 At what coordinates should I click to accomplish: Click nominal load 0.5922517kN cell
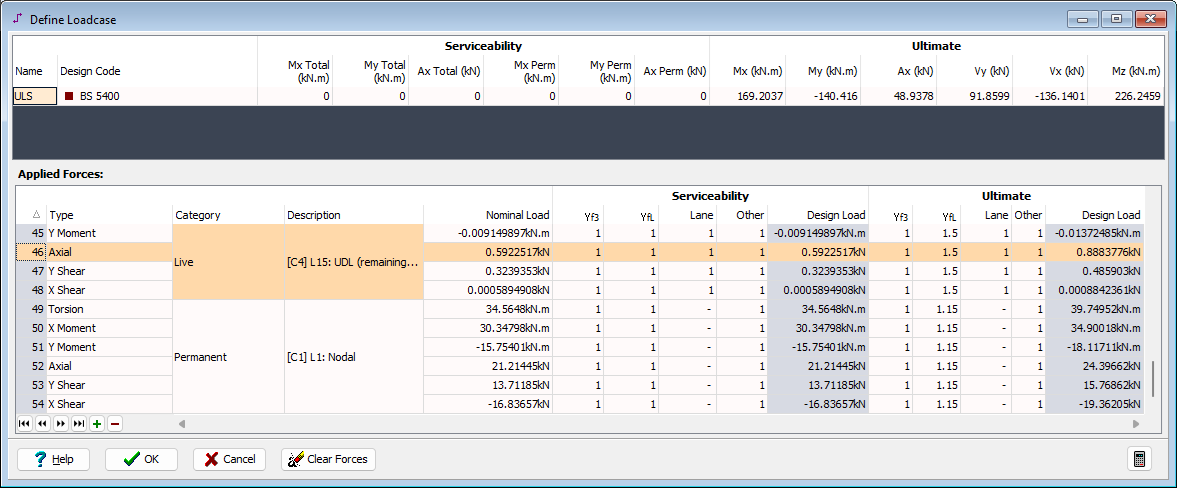[488, 252]
